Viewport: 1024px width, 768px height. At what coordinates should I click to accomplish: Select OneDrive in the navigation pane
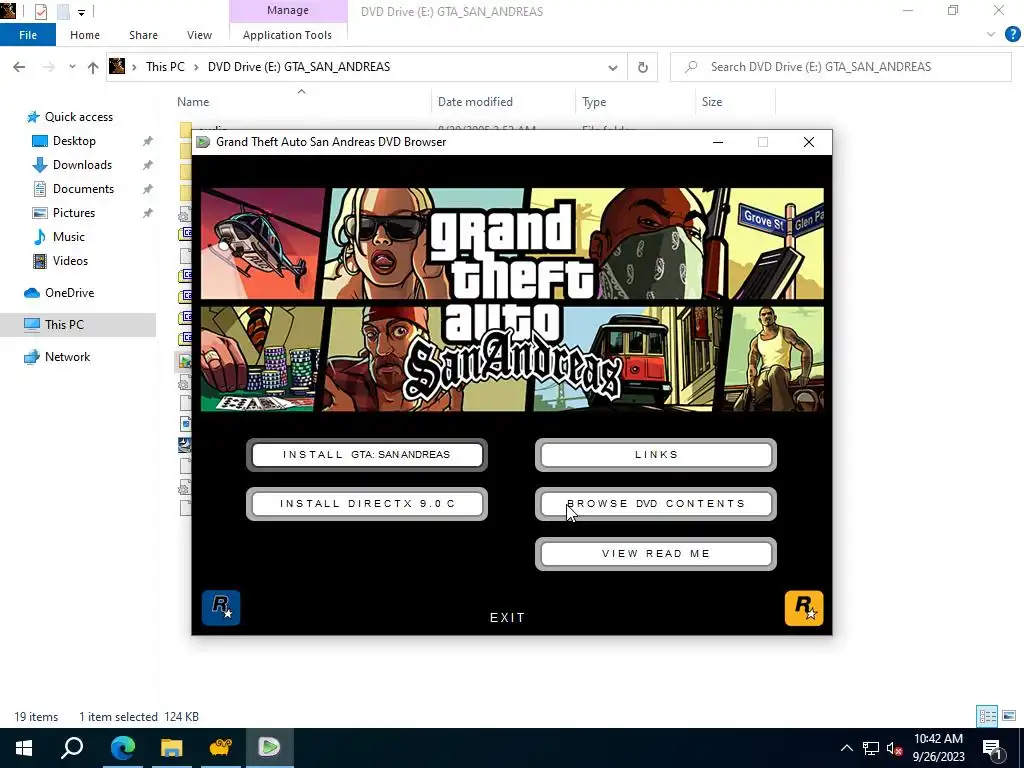[69, 293]
